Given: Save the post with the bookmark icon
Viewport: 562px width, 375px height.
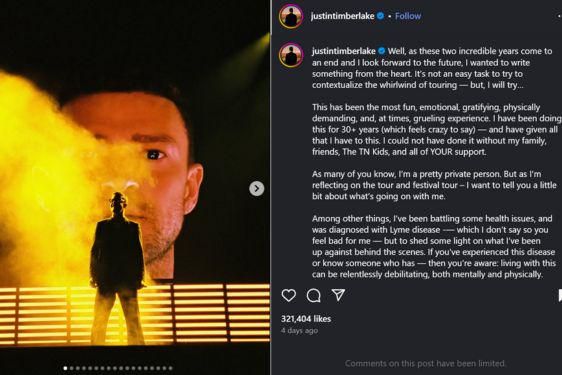Looking at the screenshot, I should point(559,296).
